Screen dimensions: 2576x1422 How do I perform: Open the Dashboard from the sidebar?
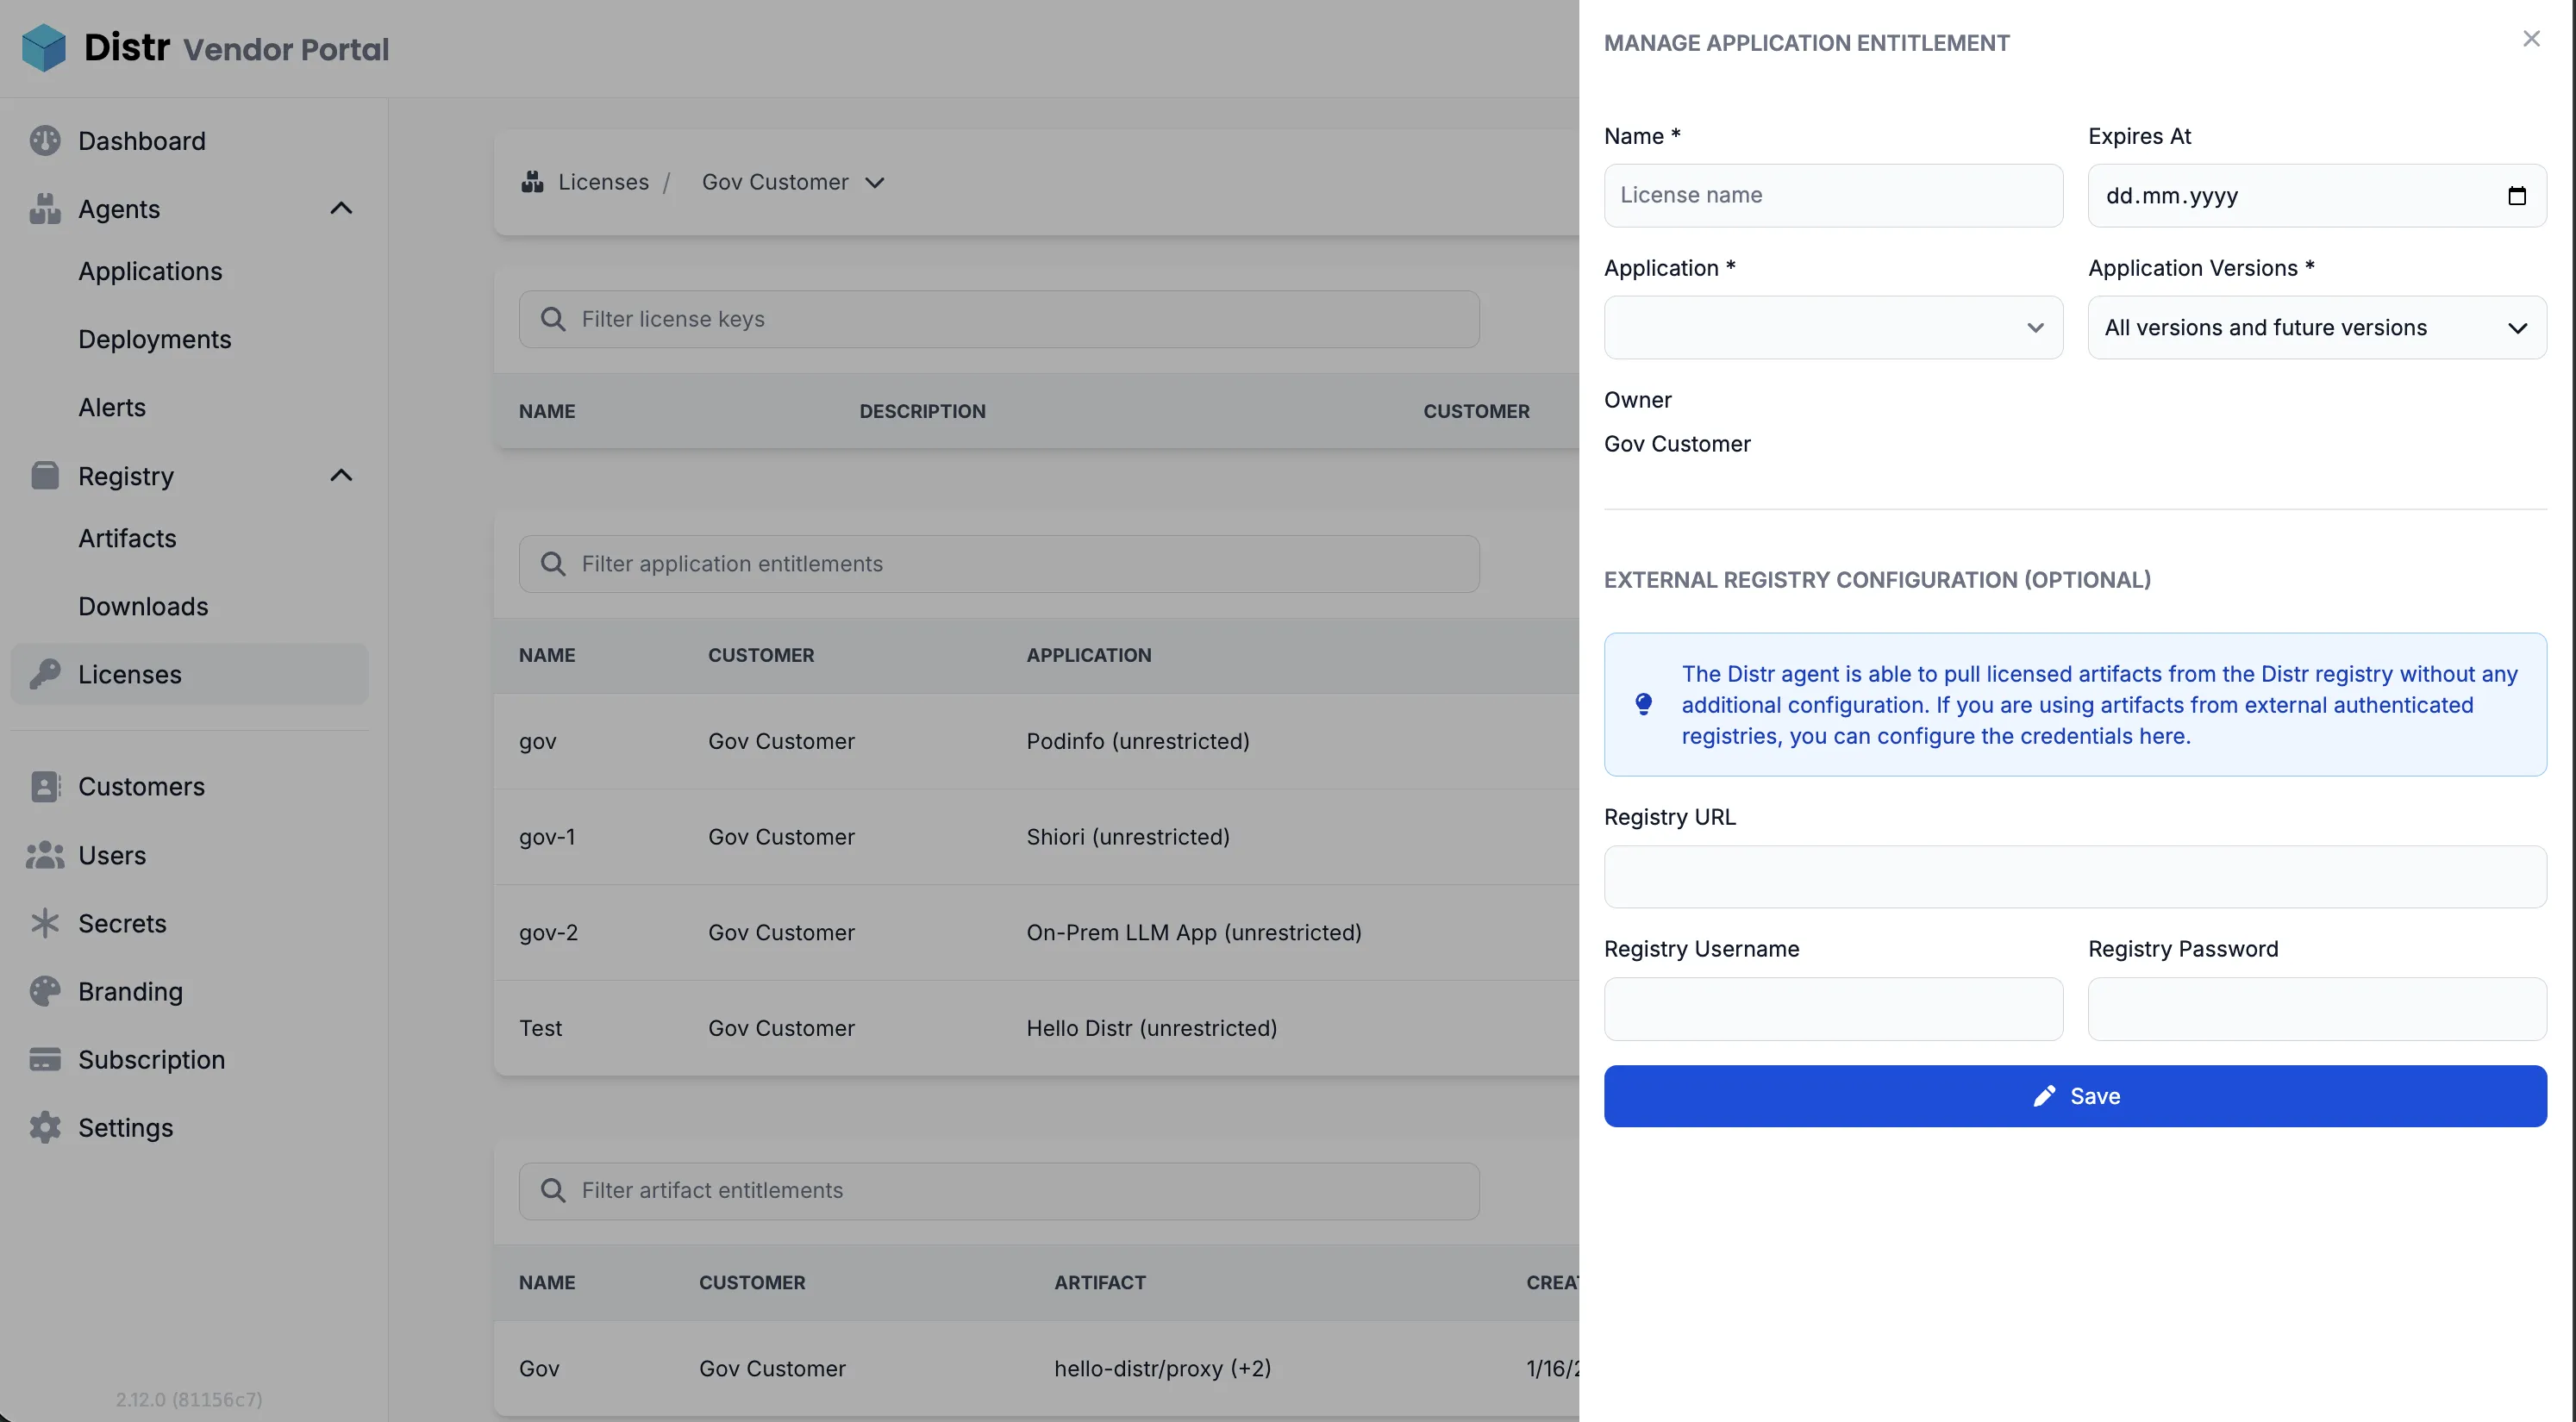142,140
